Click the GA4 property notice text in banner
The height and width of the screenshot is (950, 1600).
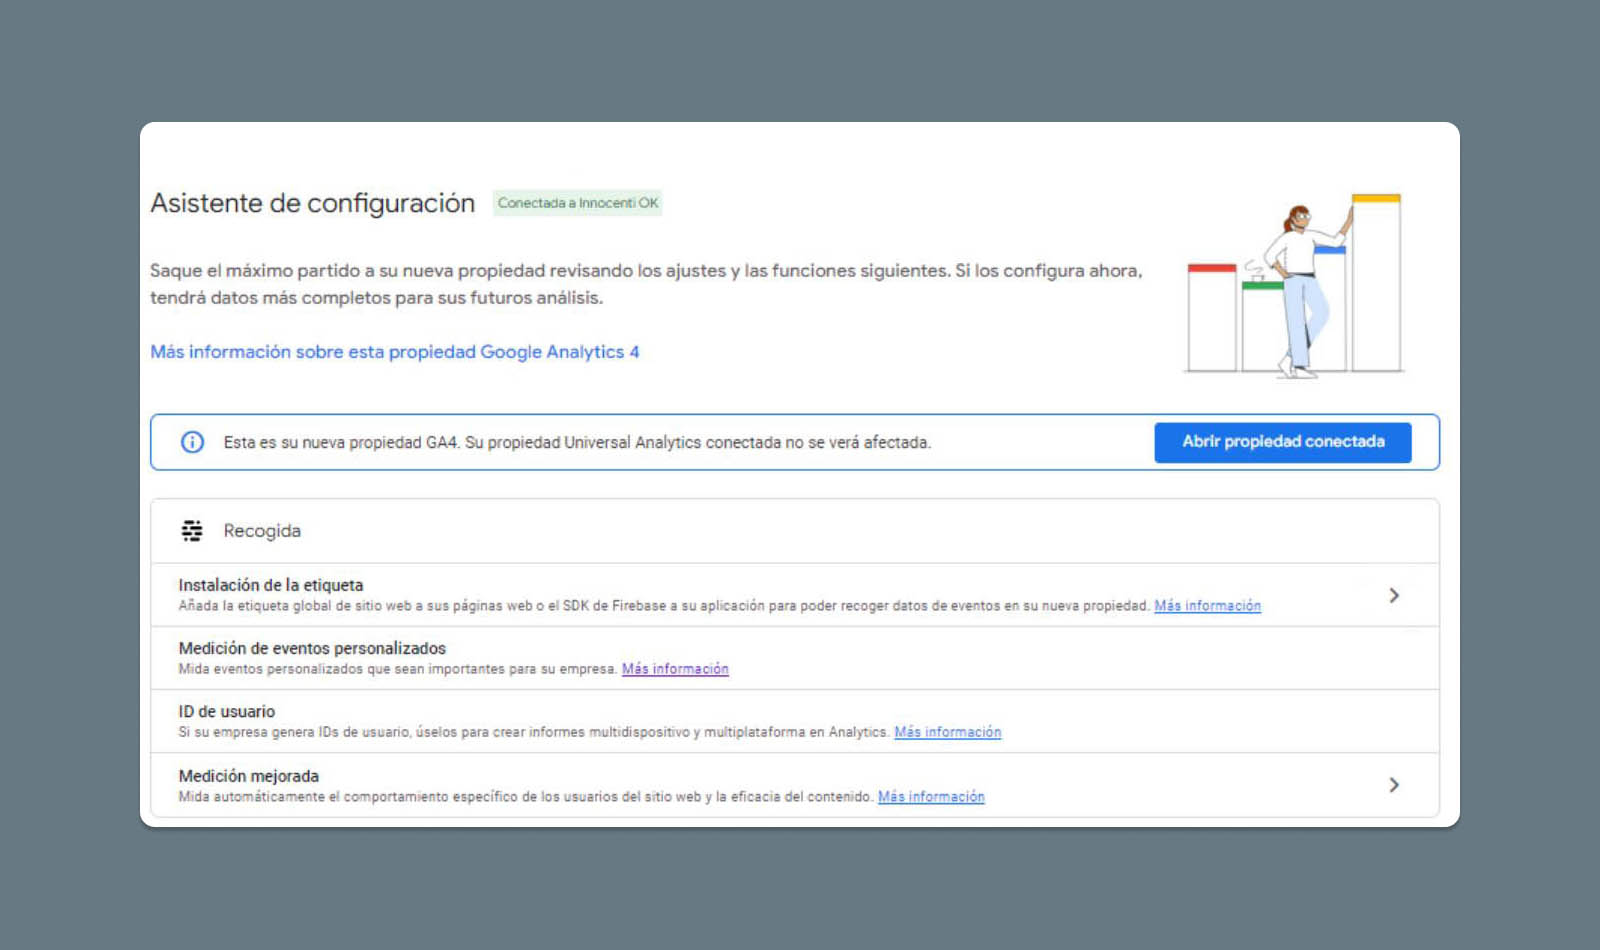577,442
